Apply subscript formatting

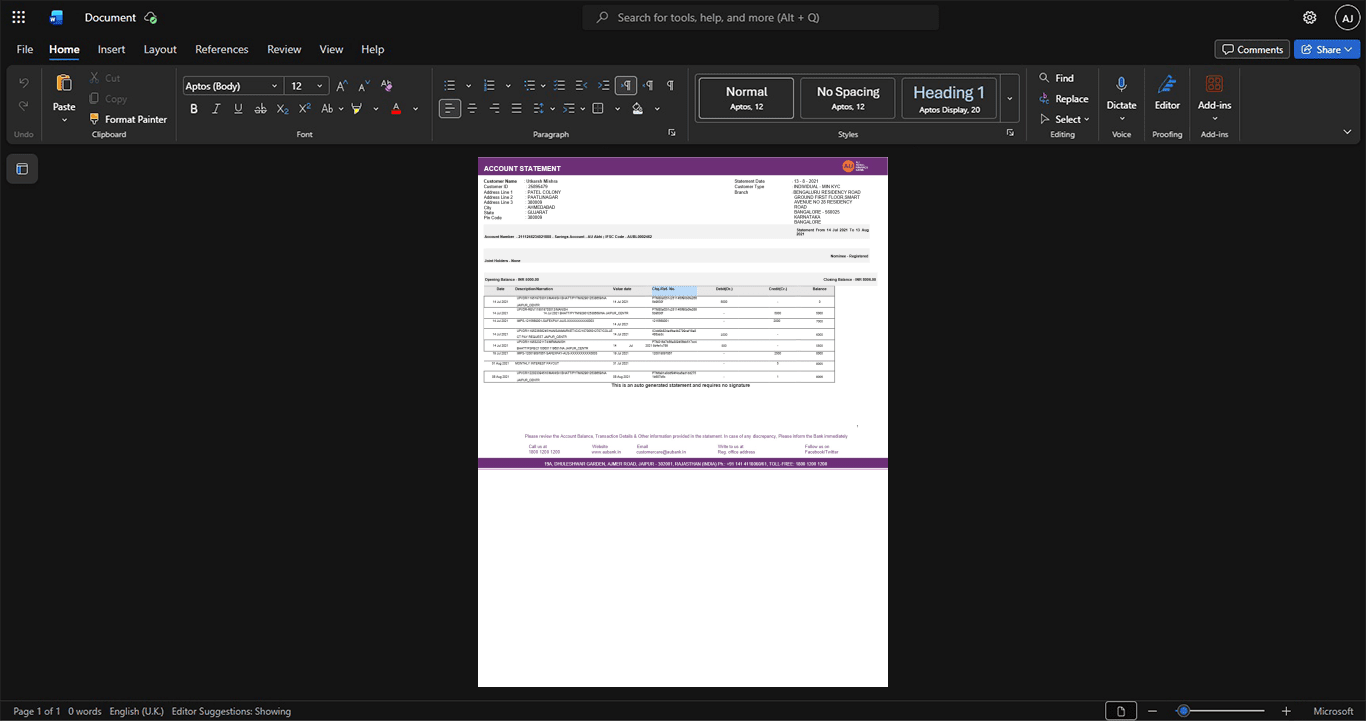pyautogui.click(x=283, y=108)
